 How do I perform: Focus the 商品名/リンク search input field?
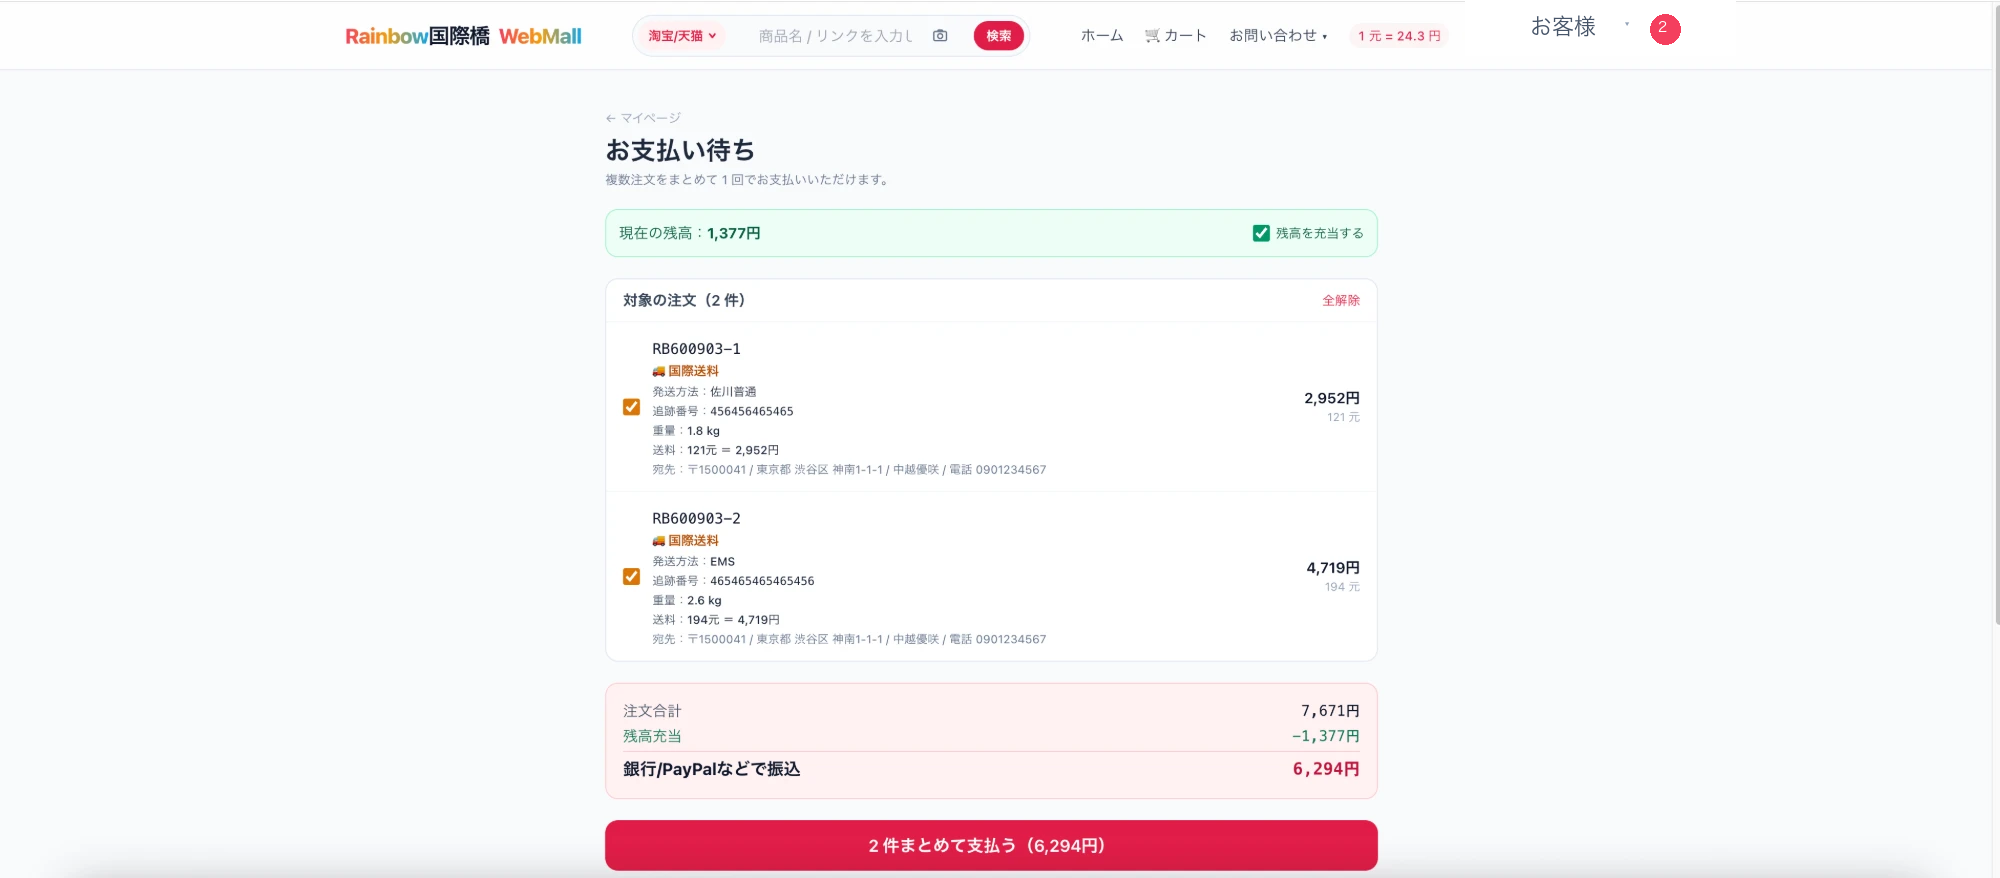(x=835, y=36)
